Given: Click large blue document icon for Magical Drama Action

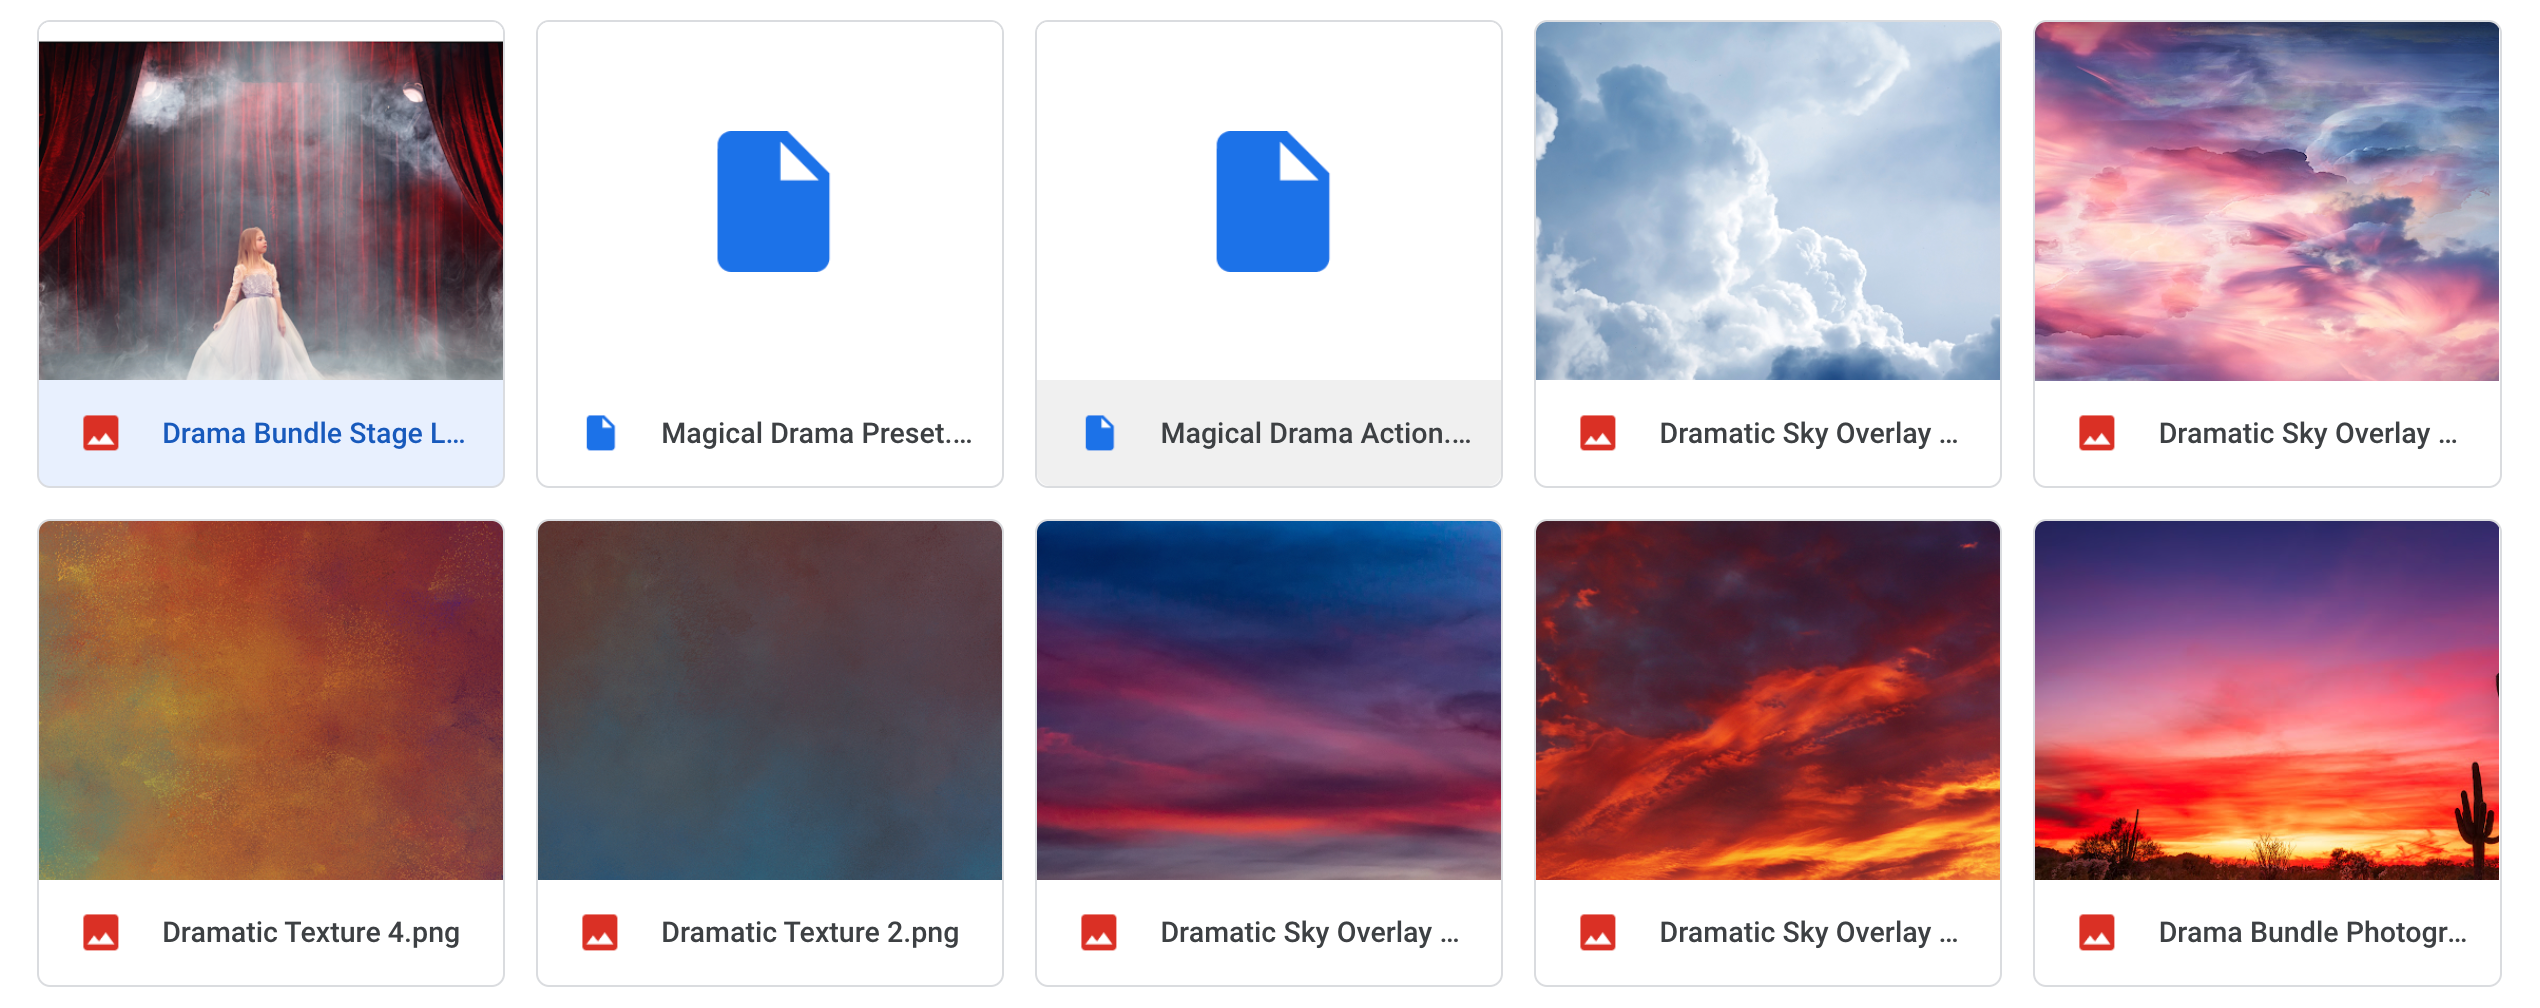Looking at the screenshot, I should (1272, 201).
